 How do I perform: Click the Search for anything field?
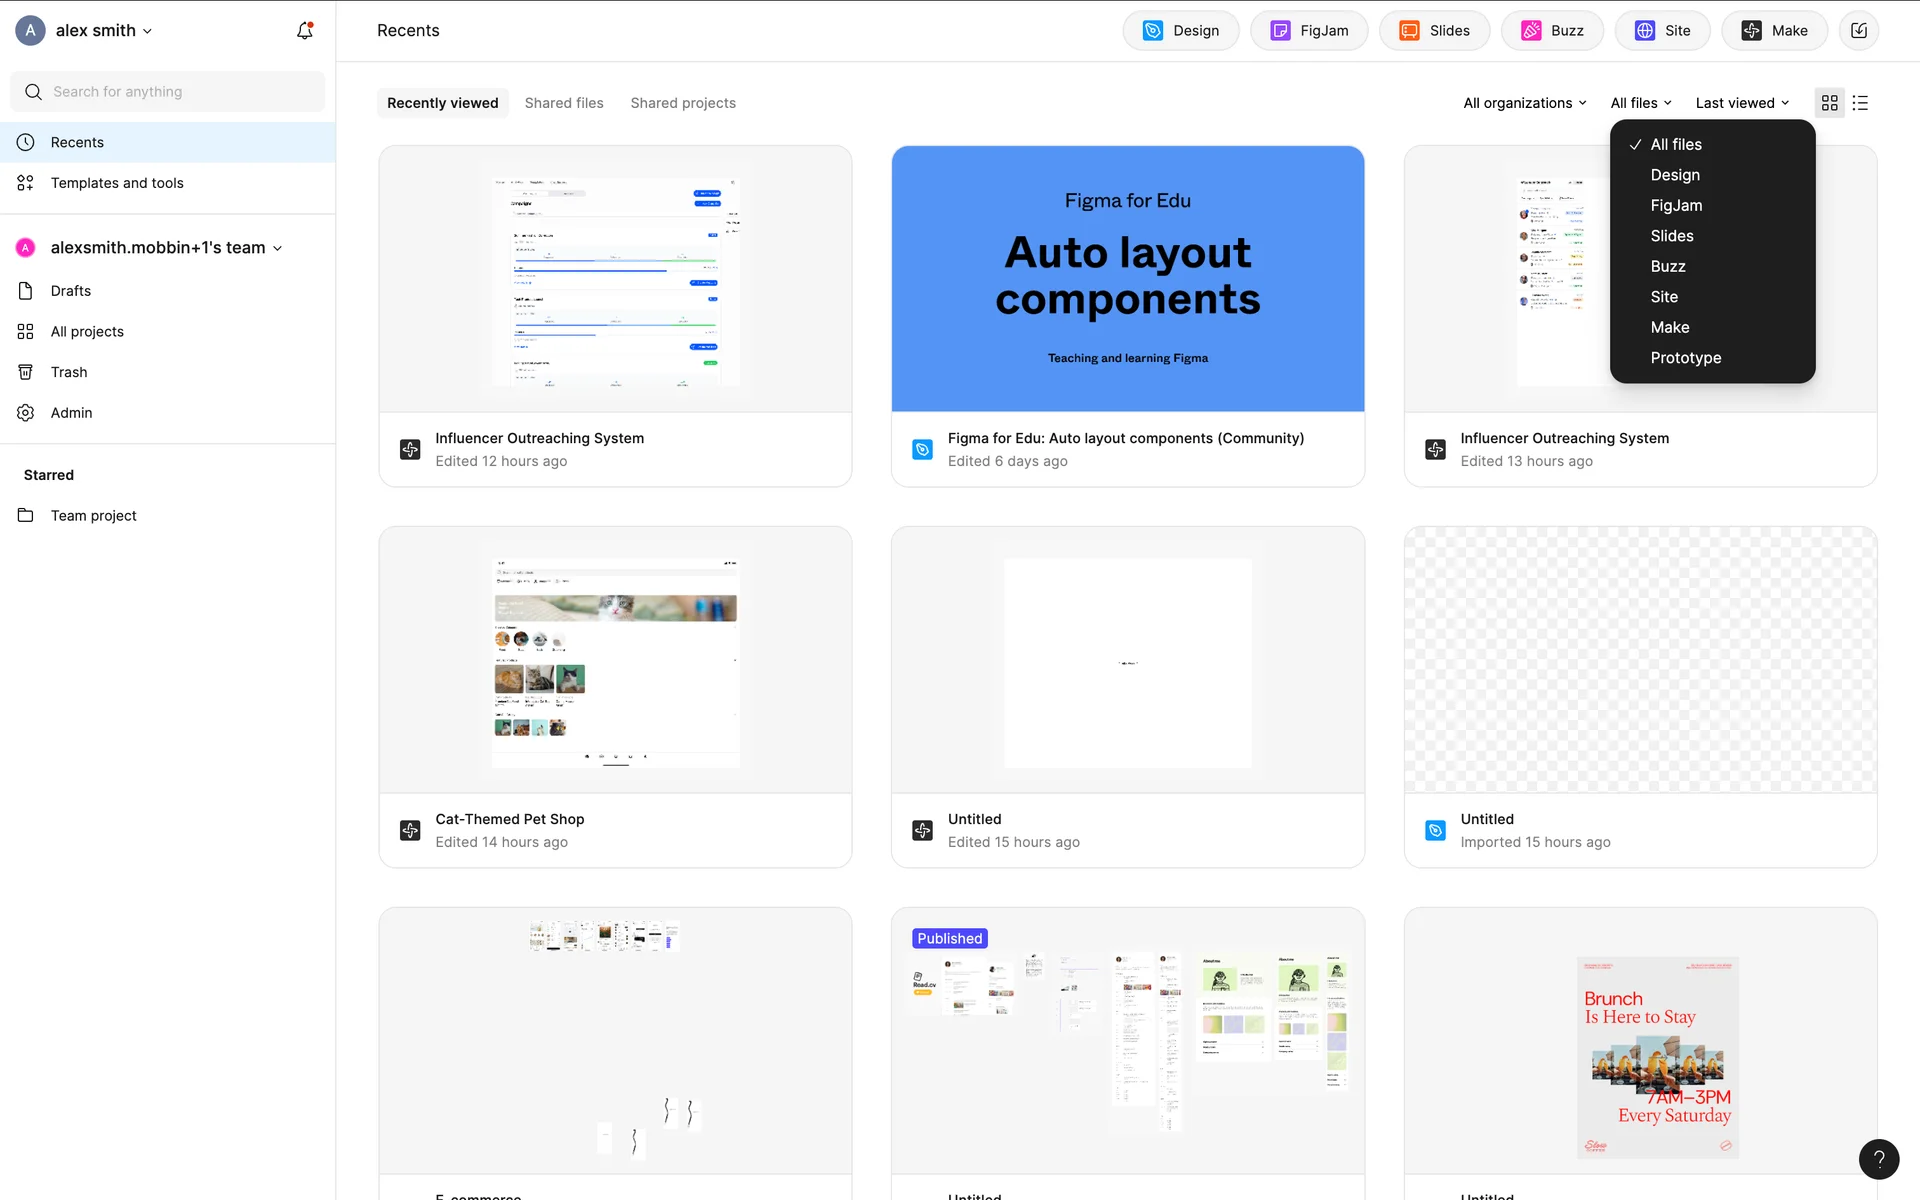tap(168, 92)
